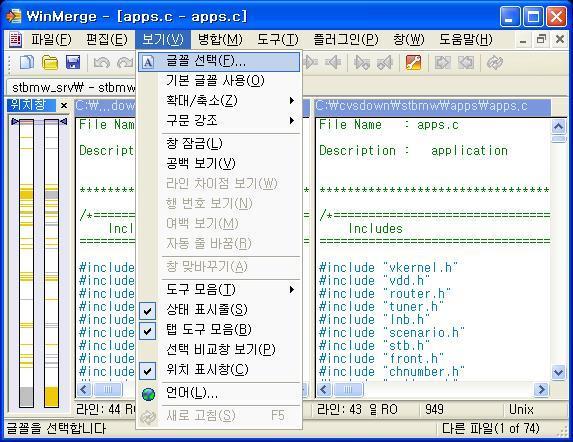Open the 창(W) menu
The height and width of the screenshot is (442, 573).
point(409,39)
